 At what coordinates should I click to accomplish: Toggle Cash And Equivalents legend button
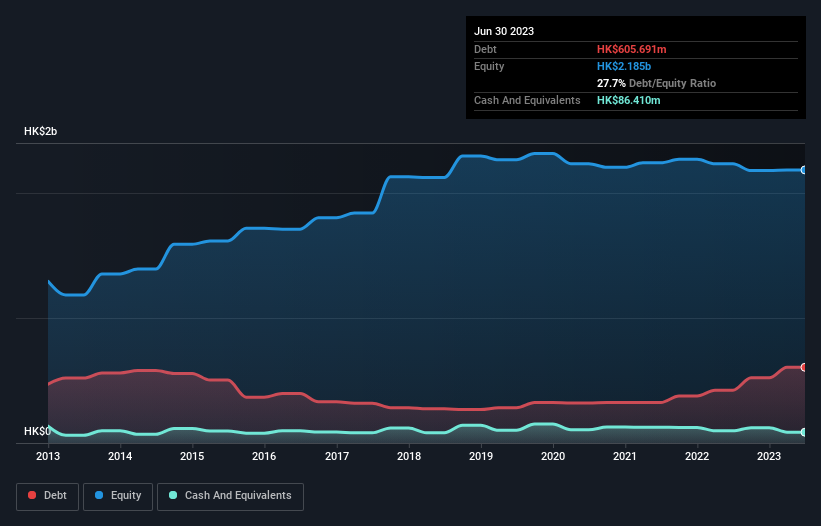click(230, 496)
